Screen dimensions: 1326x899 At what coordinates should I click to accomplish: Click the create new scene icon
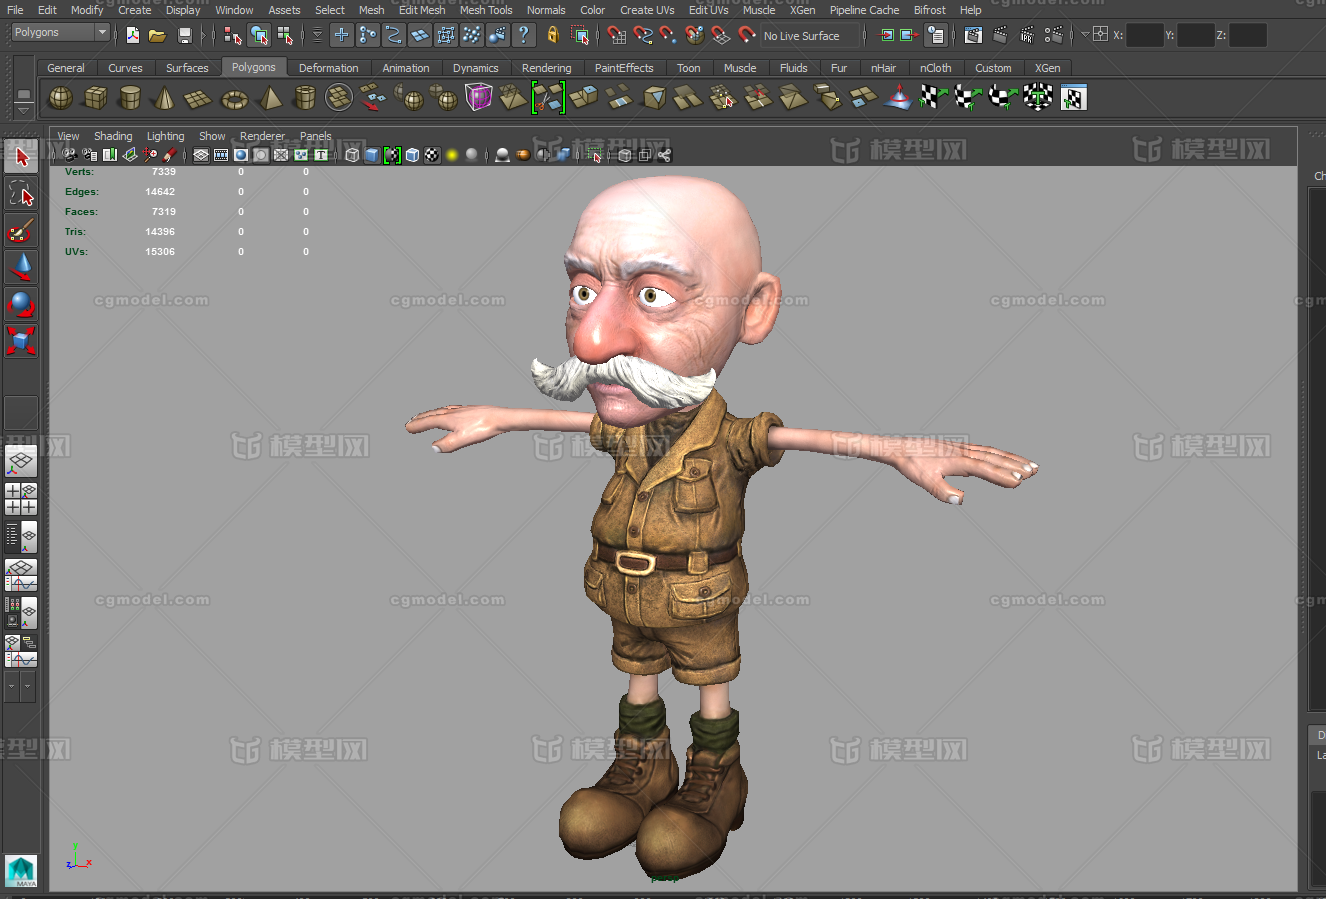(x=133, y=35)
